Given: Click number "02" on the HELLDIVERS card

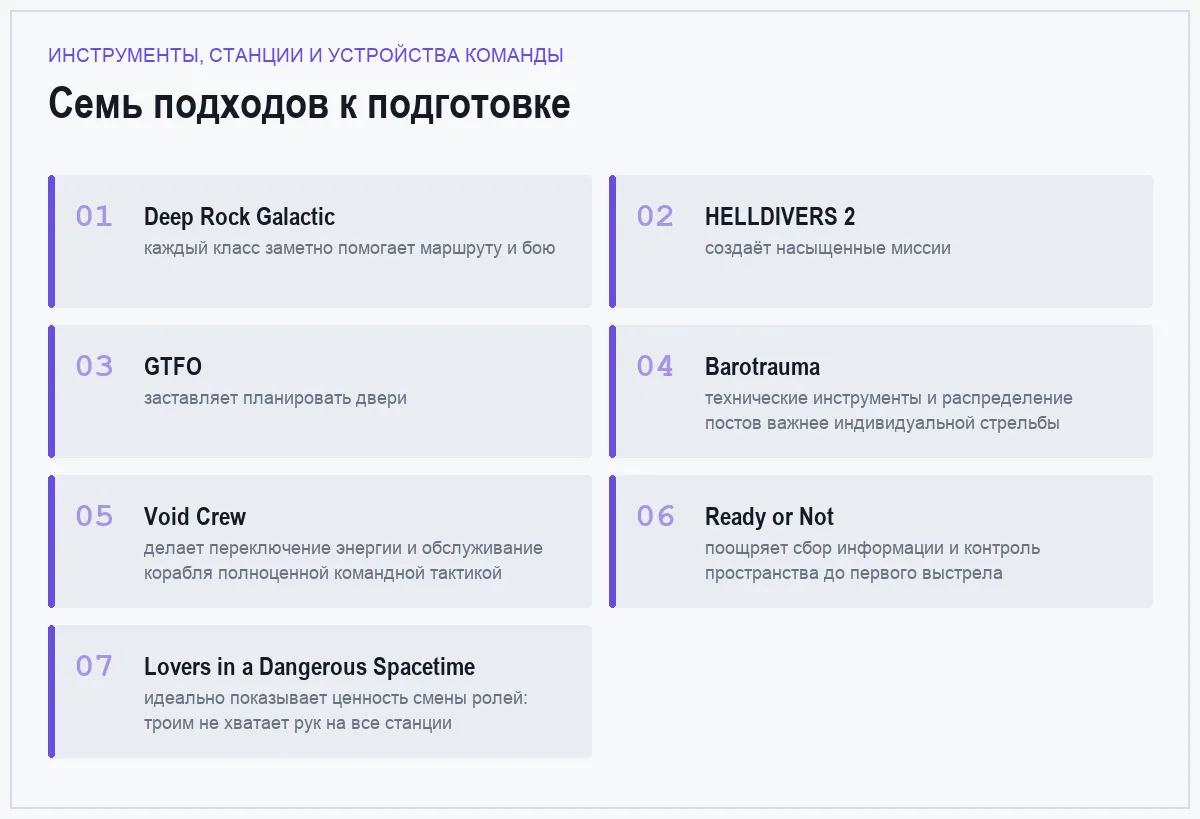Looking at the screenshot, I should [x=655, y=216].
